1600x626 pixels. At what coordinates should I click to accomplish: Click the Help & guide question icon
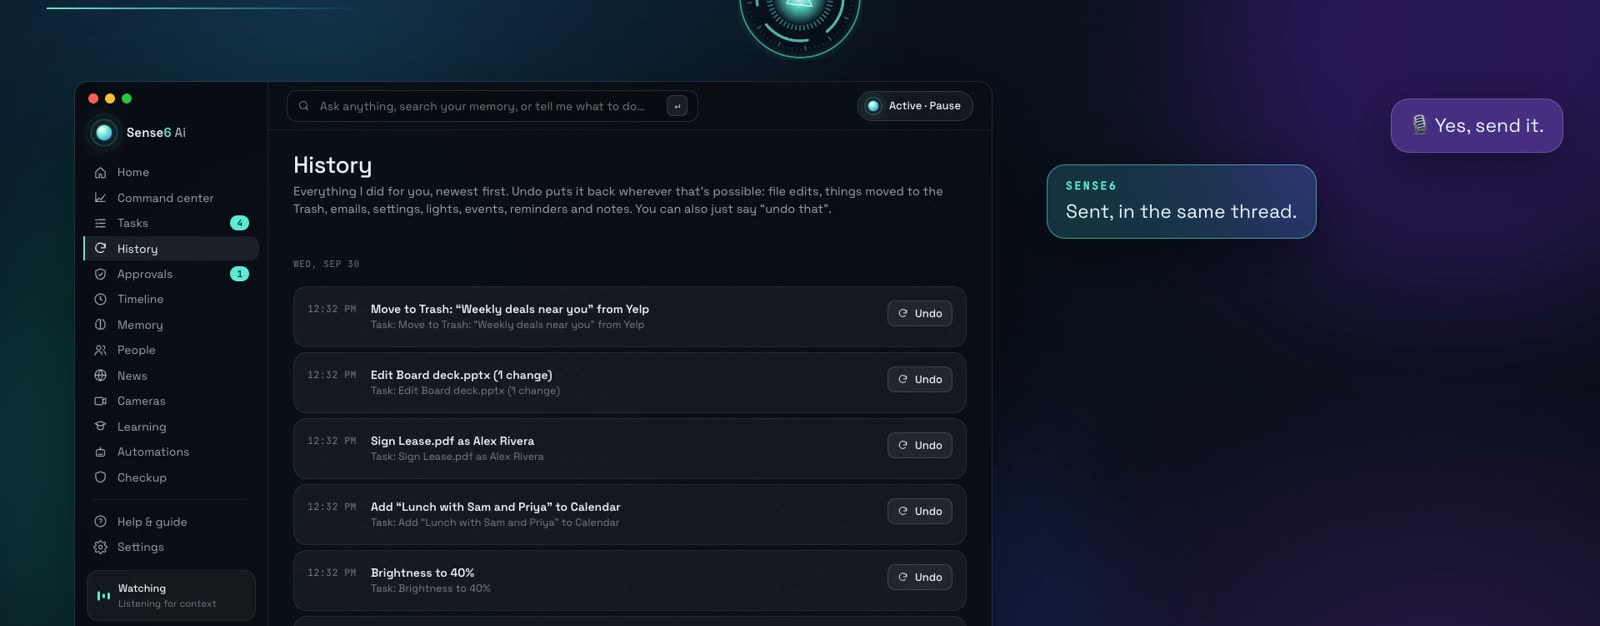[100, 522]
